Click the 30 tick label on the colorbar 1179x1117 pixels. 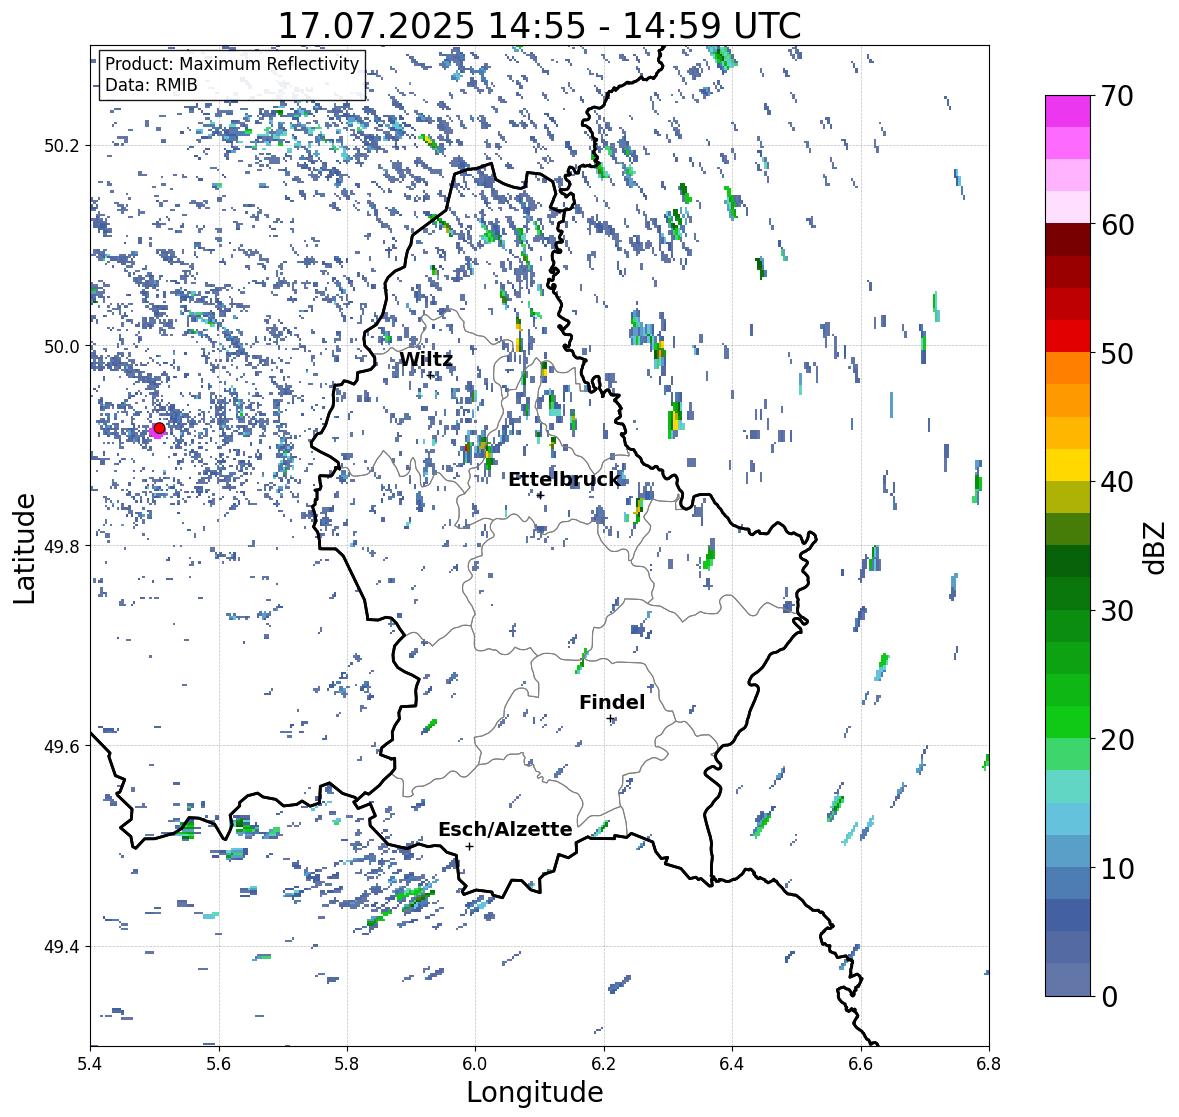[1117, 611]
